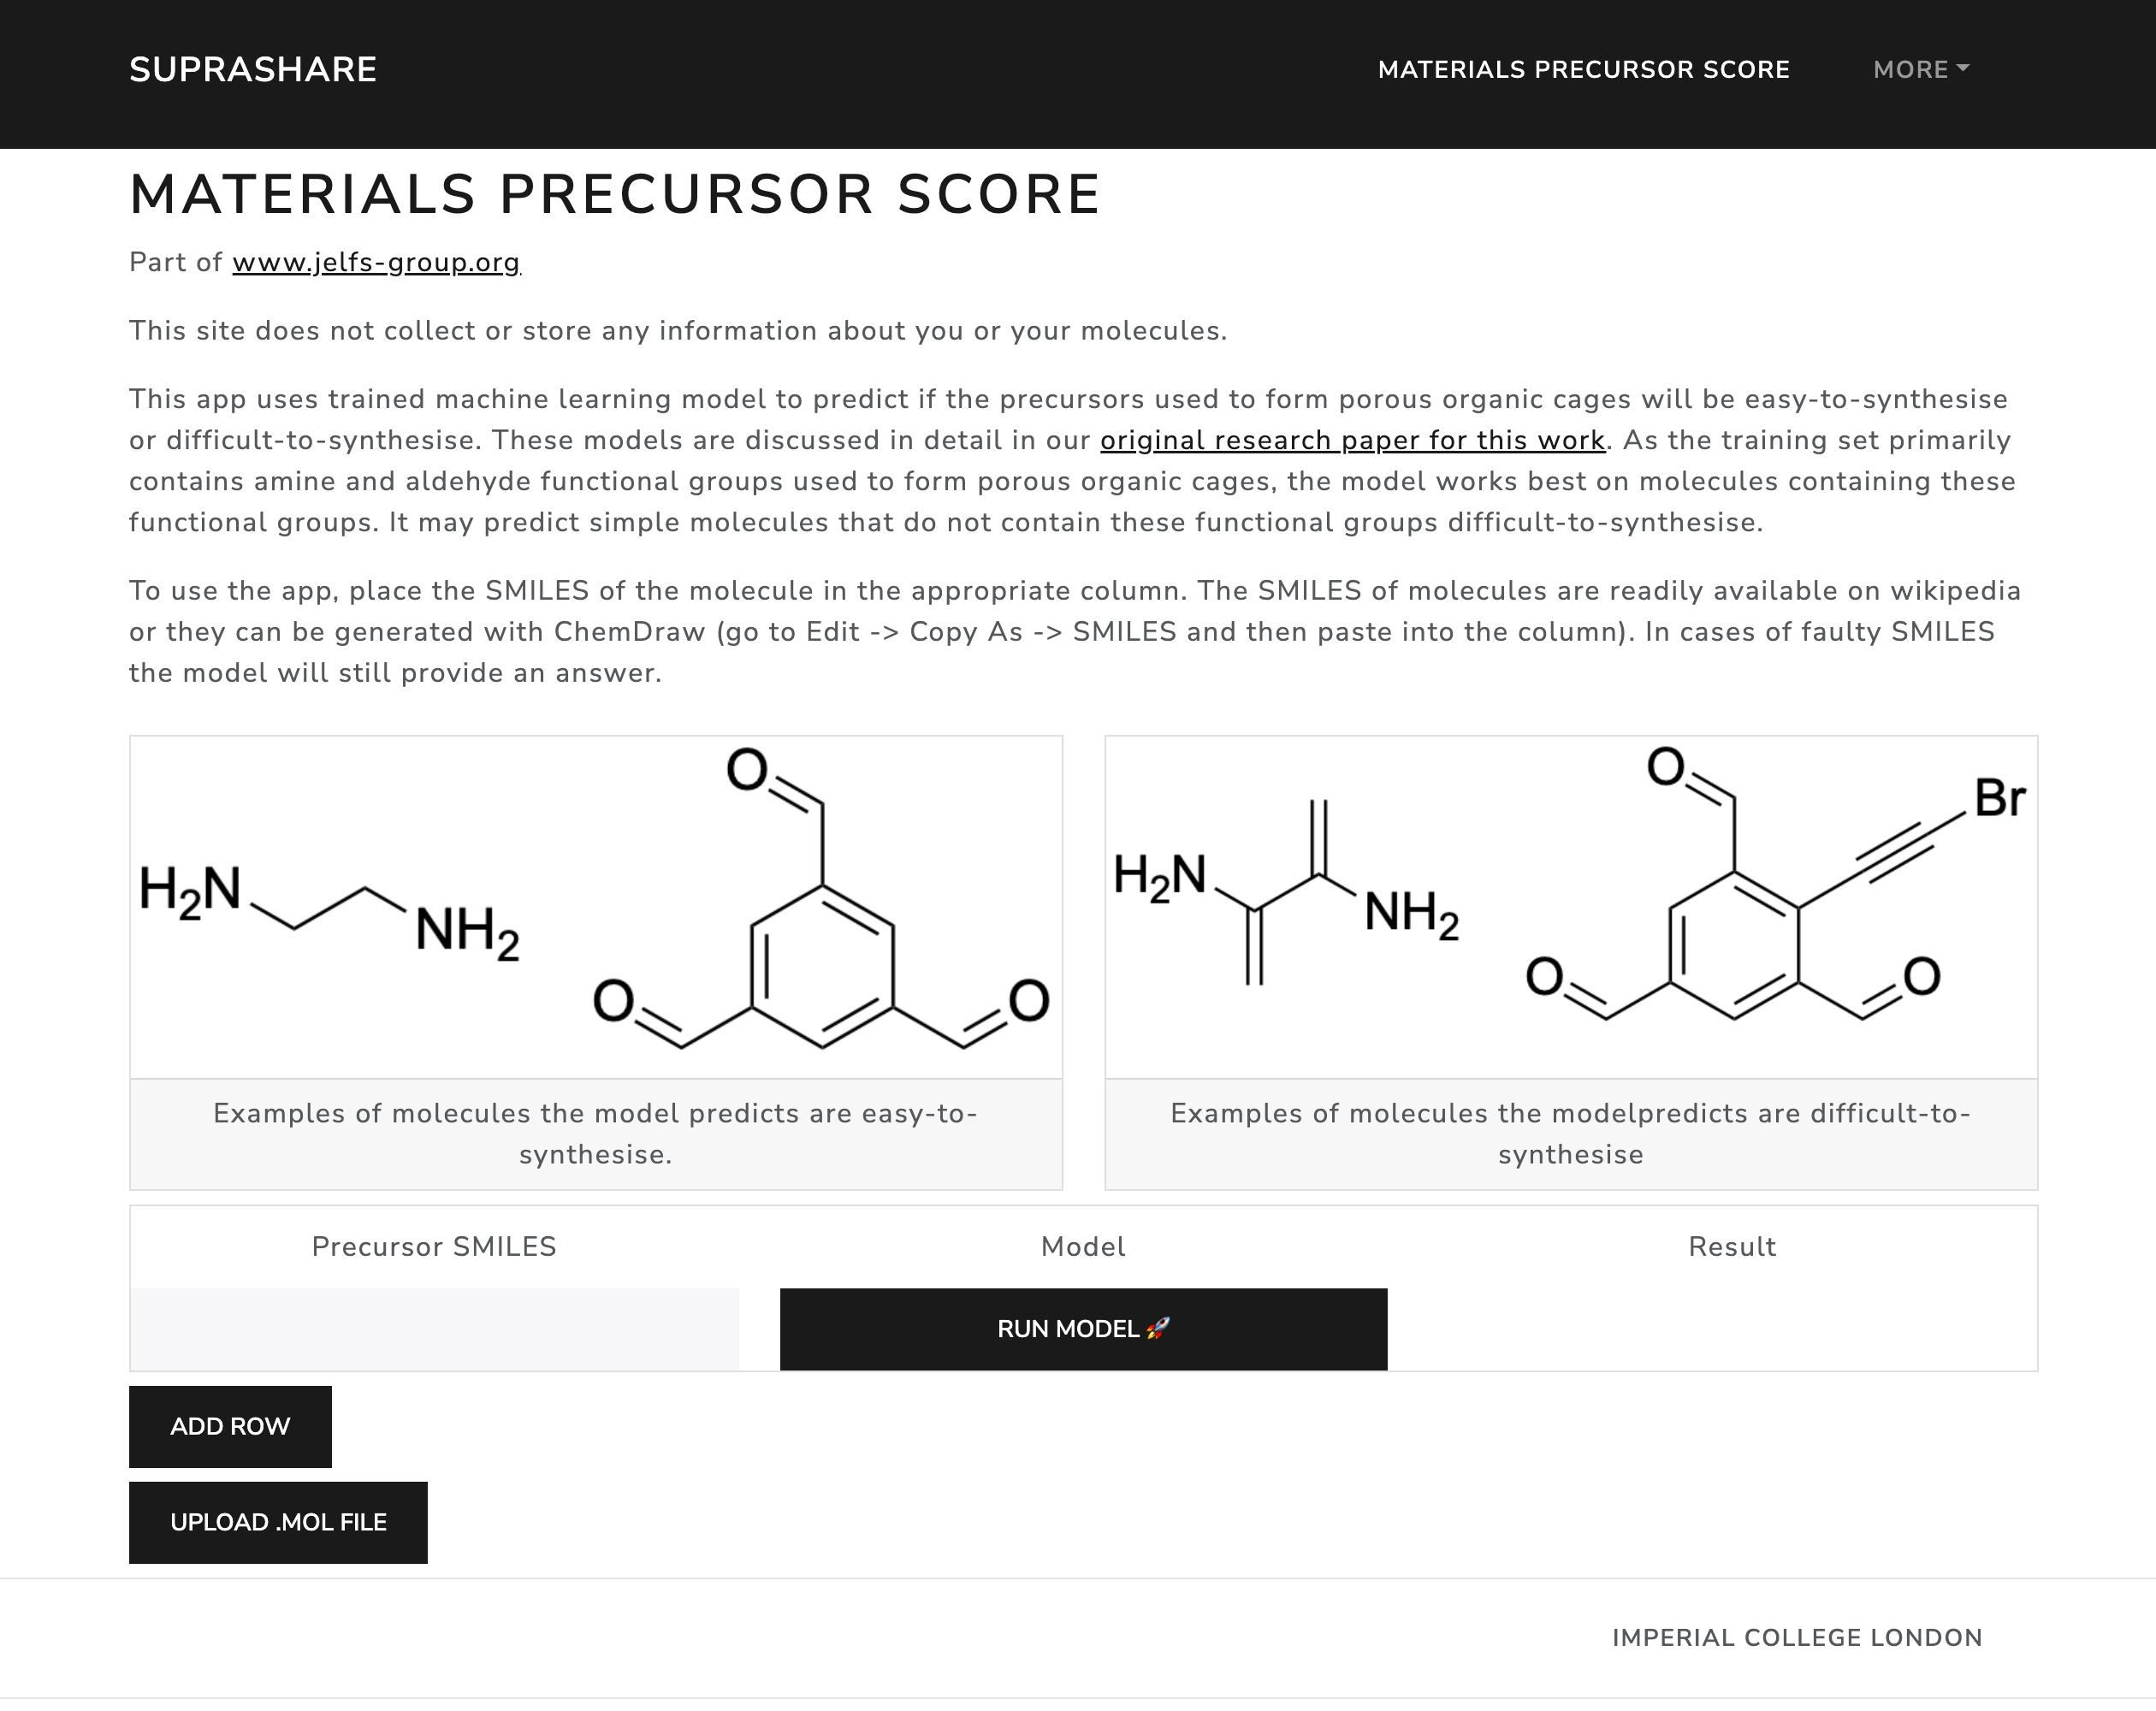This screenshot has width=2156, height=1711.
Task: Open the Materials Precursor Score nav item
Action: 1583,69
